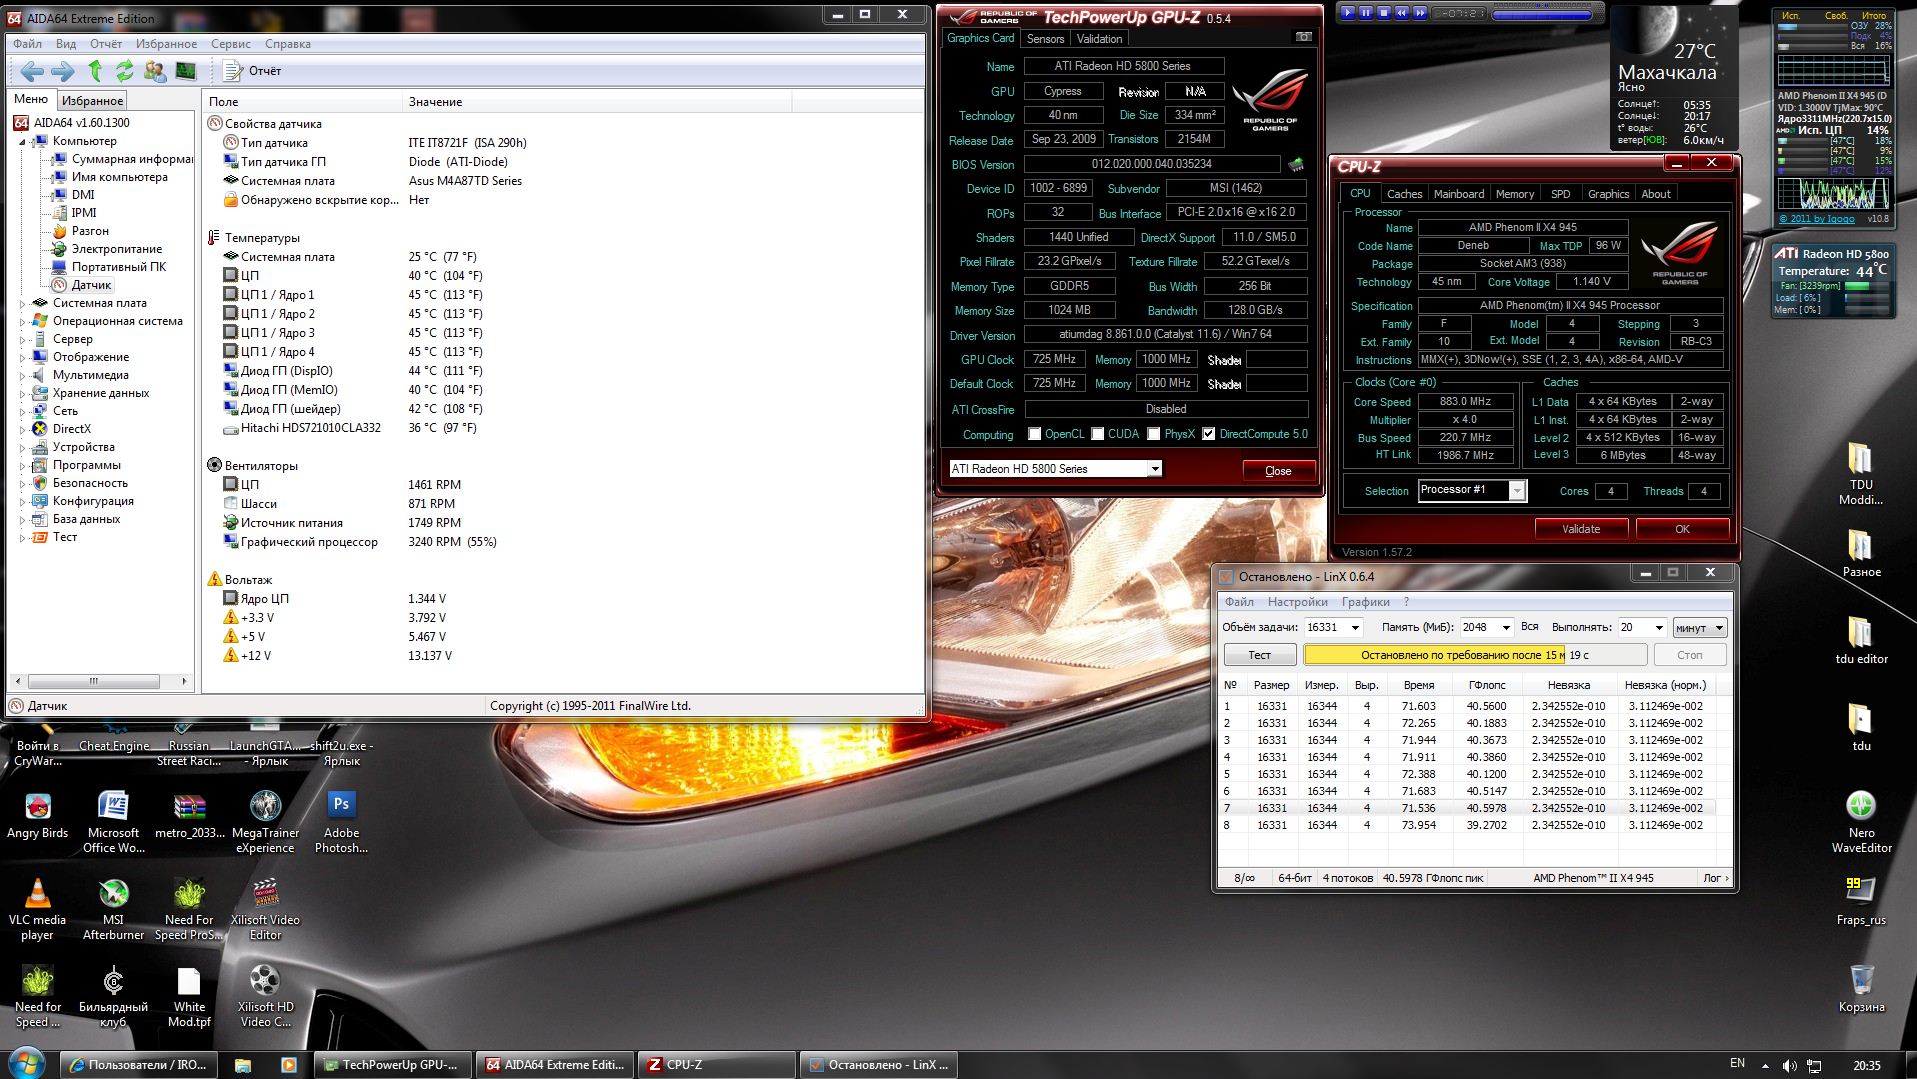Open the ATI Radeon HD 5800 Series dropdown
Image resolution: width=1917 pixels, height=1079 pixels.
1154,469
